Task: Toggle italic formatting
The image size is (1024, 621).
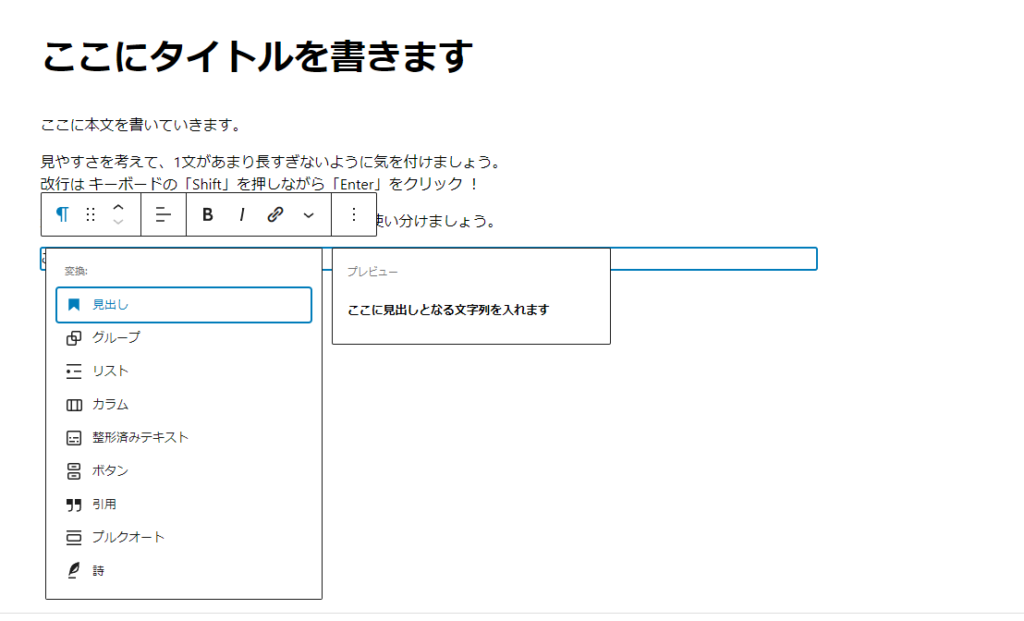Action: click(241, 215)
